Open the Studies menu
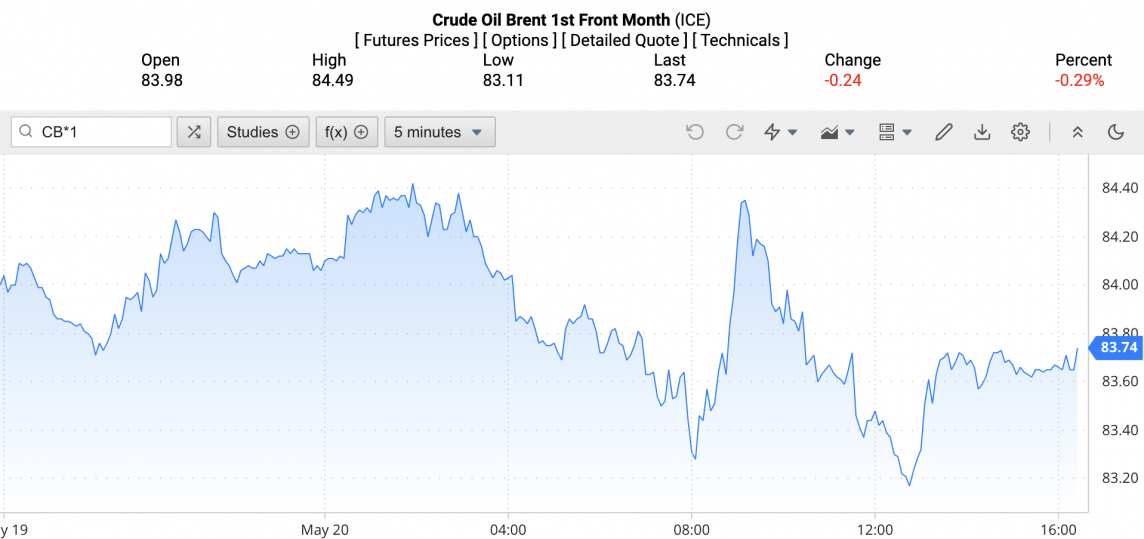Image resolution: width=1144 pixels, height=539 pixels. tap(263, 132)
